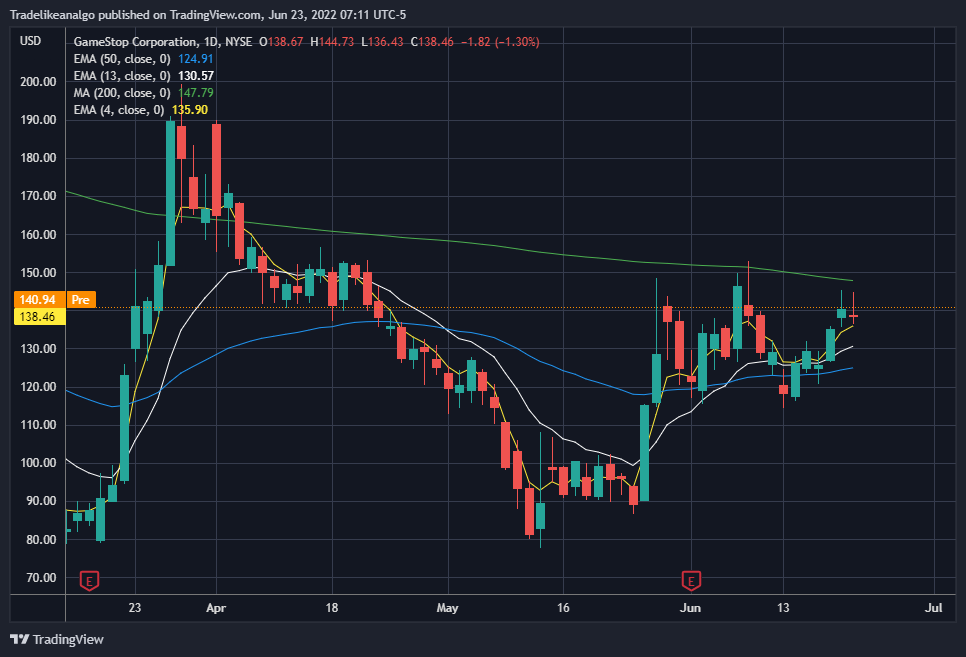Click the close price 138.46 in header
This screenshot has width=966, height=657.
(x=436, y=42)
